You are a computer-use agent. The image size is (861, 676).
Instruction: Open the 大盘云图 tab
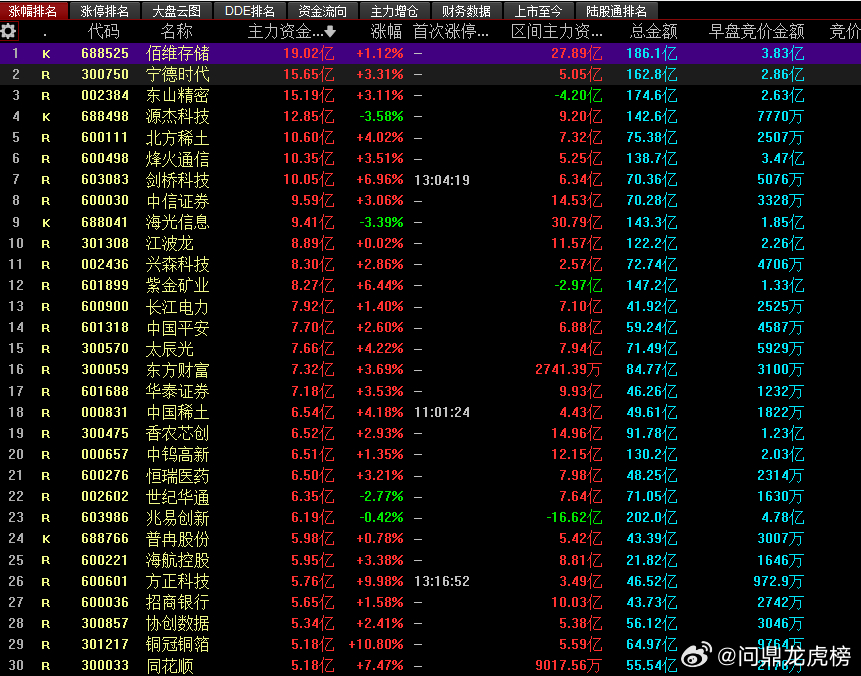[x=176, y=10]
